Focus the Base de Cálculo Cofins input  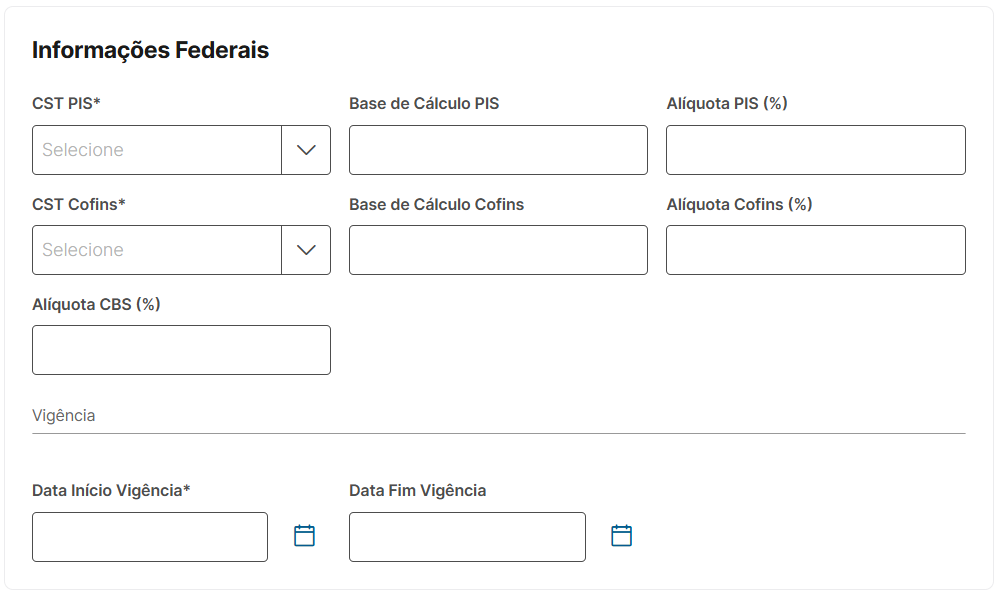[x=498, y=250]
